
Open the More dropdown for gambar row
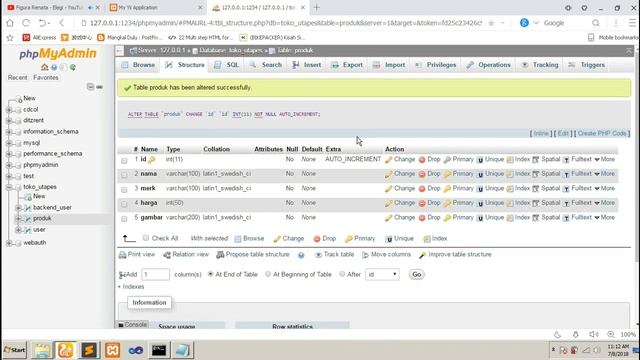[604, 218]
